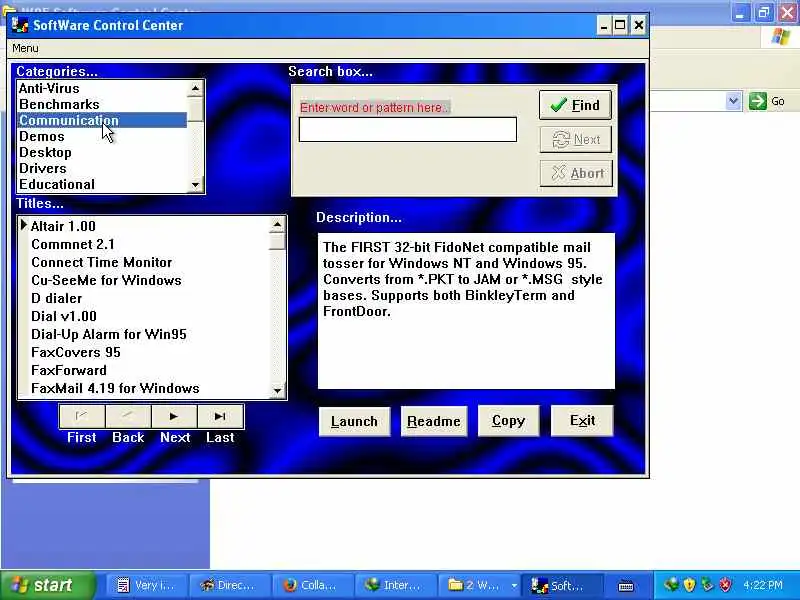Switch to 'Direc...' taskbar window
Viewport: 800px width, 600px height.
coord(230,585)
